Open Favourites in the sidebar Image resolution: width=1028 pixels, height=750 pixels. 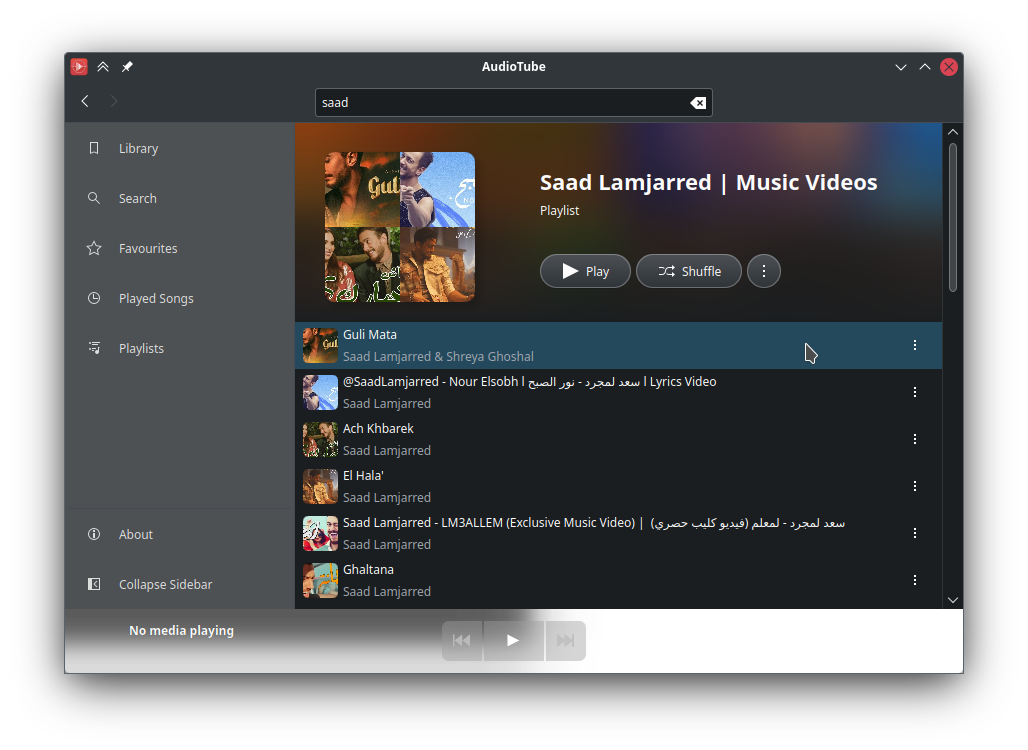tap(180, 248)
